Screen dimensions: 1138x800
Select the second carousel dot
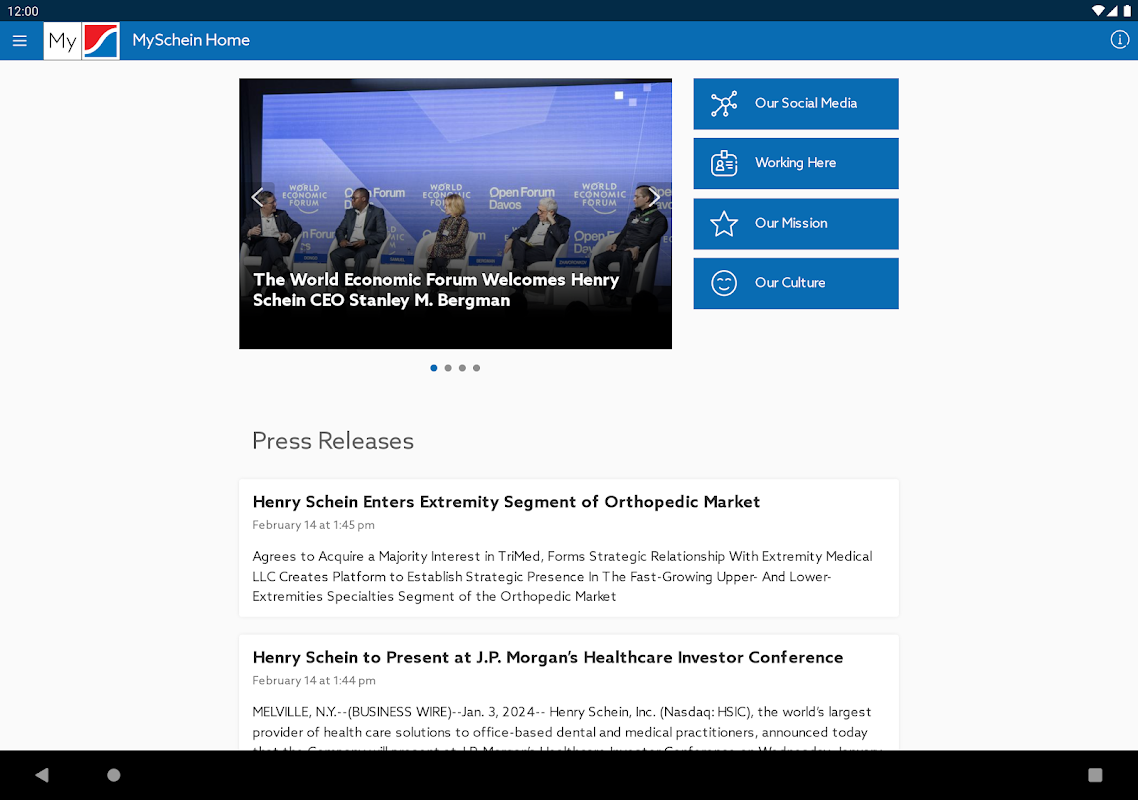coord(448,368)
